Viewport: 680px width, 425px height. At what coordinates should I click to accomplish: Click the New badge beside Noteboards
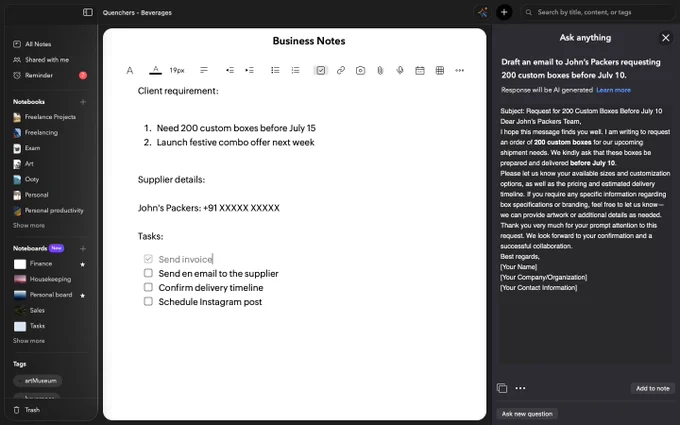(x=56, y=248)
